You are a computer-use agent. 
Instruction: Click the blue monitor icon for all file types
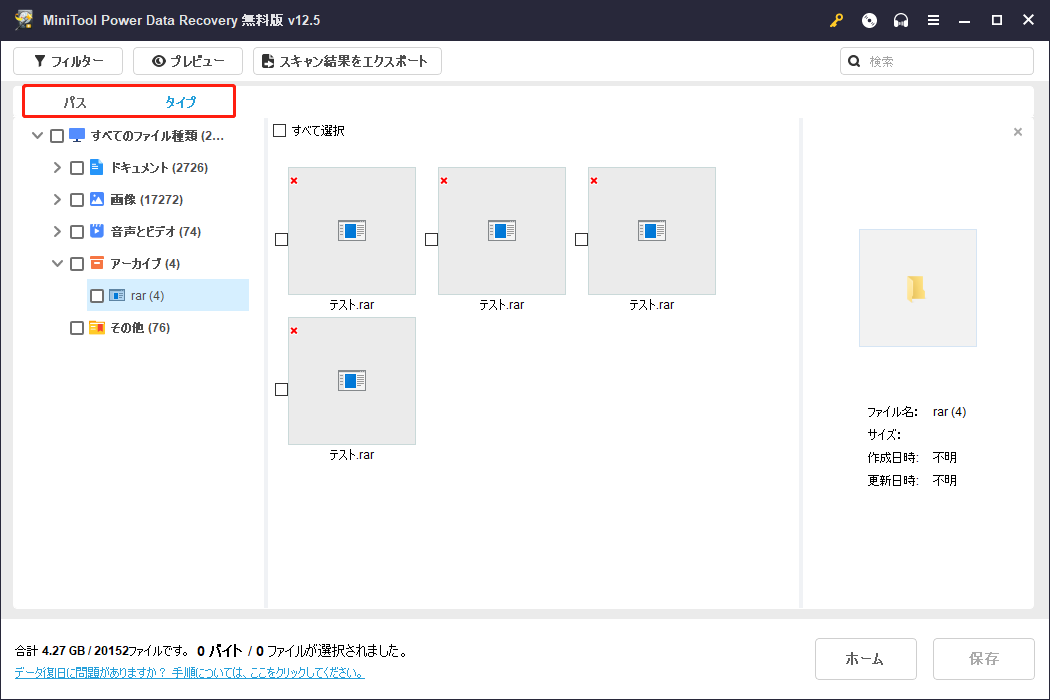pyautogui.click(x=77, y=135)
